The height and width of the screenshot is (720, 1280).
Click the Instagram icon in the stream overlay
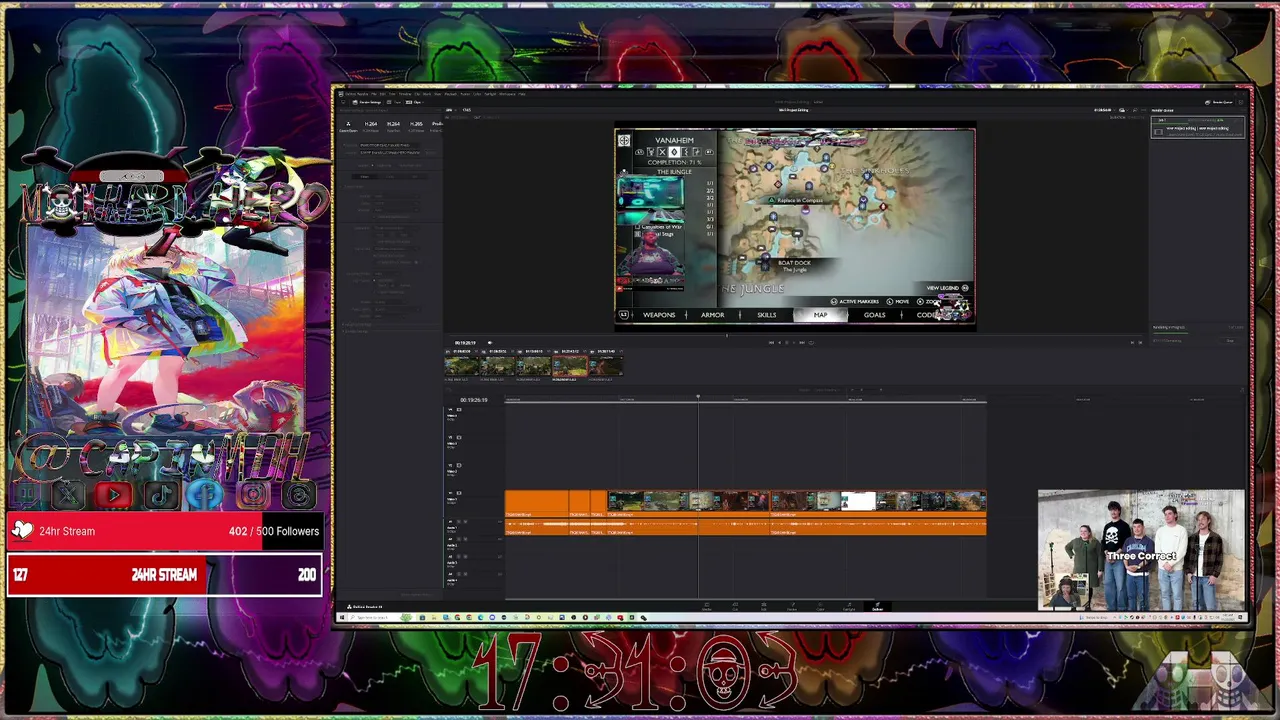click(x=253, y=494)
